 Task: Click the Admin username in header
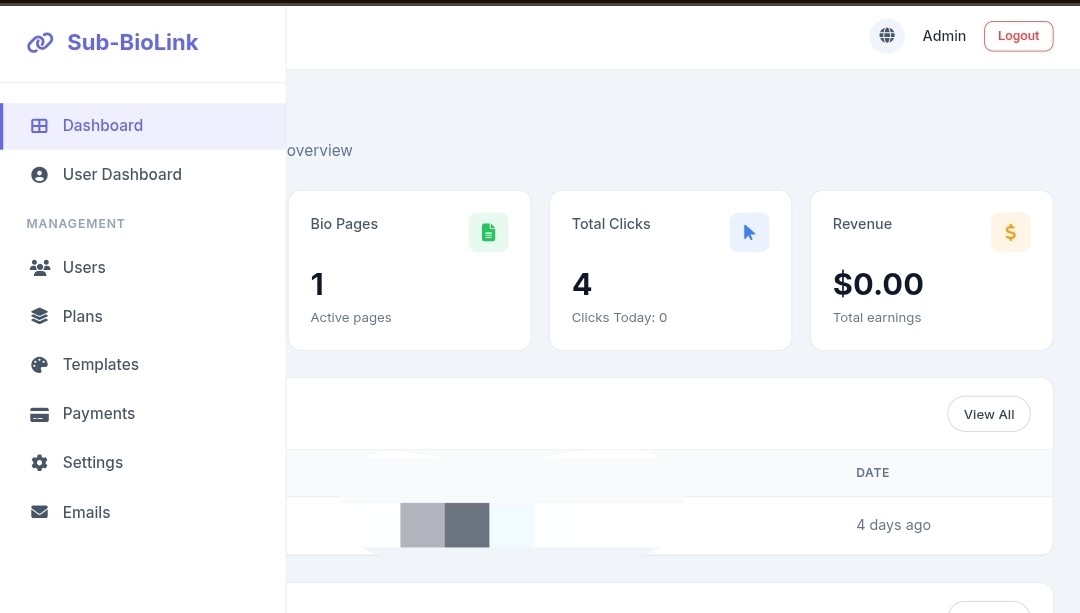944,36
